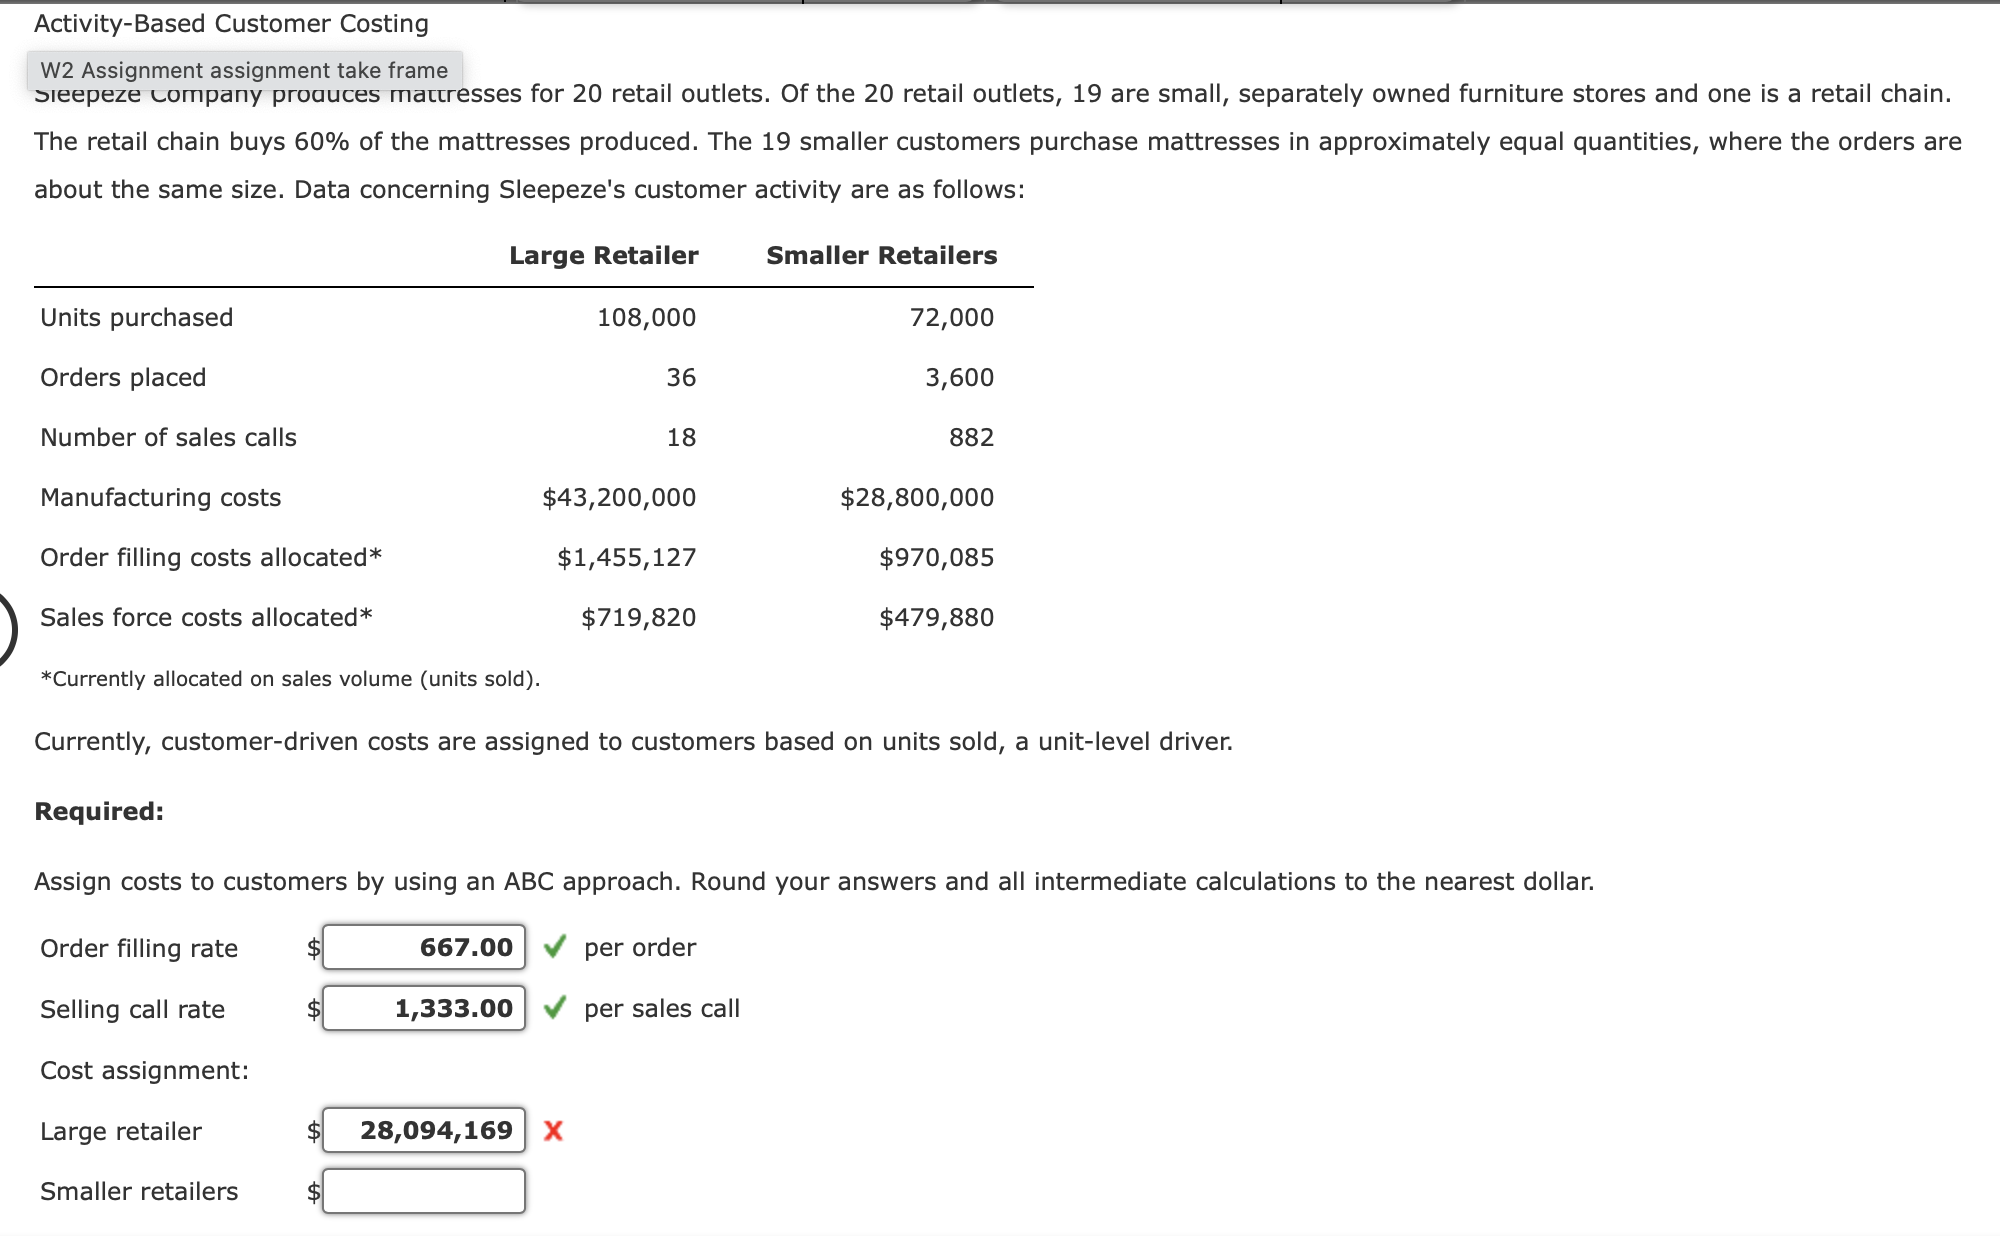
Task: Click the red X next to 28,094,169
Action: point(553,1131)
